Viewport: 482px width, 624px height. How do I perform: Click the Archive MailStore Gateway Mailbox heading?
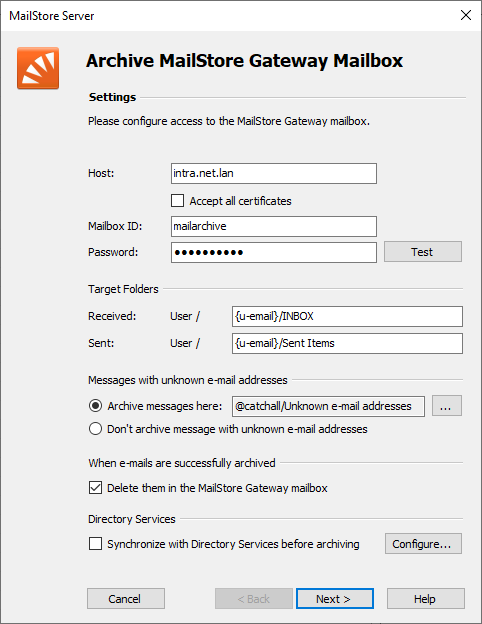tap(244, 61)
